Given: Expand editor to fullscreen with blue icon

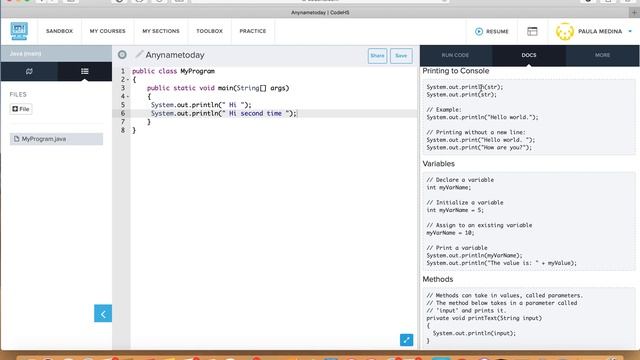Looking at the screenshot, I should click(x=407, y=340).
